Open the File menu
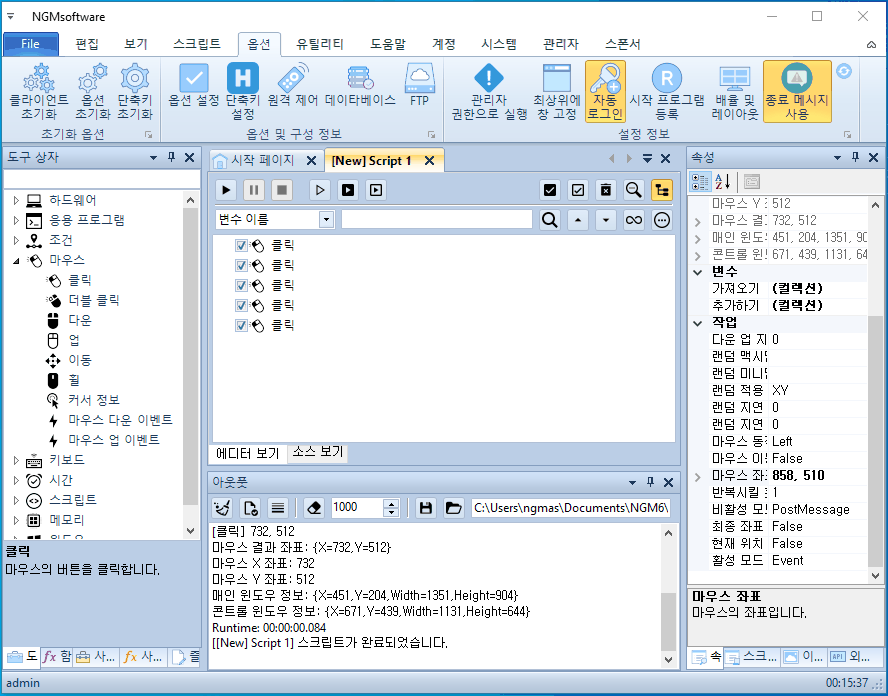Image resolution: width=888 pixels, height=696 pixels. pyautogui.click(x=31, y=44)
